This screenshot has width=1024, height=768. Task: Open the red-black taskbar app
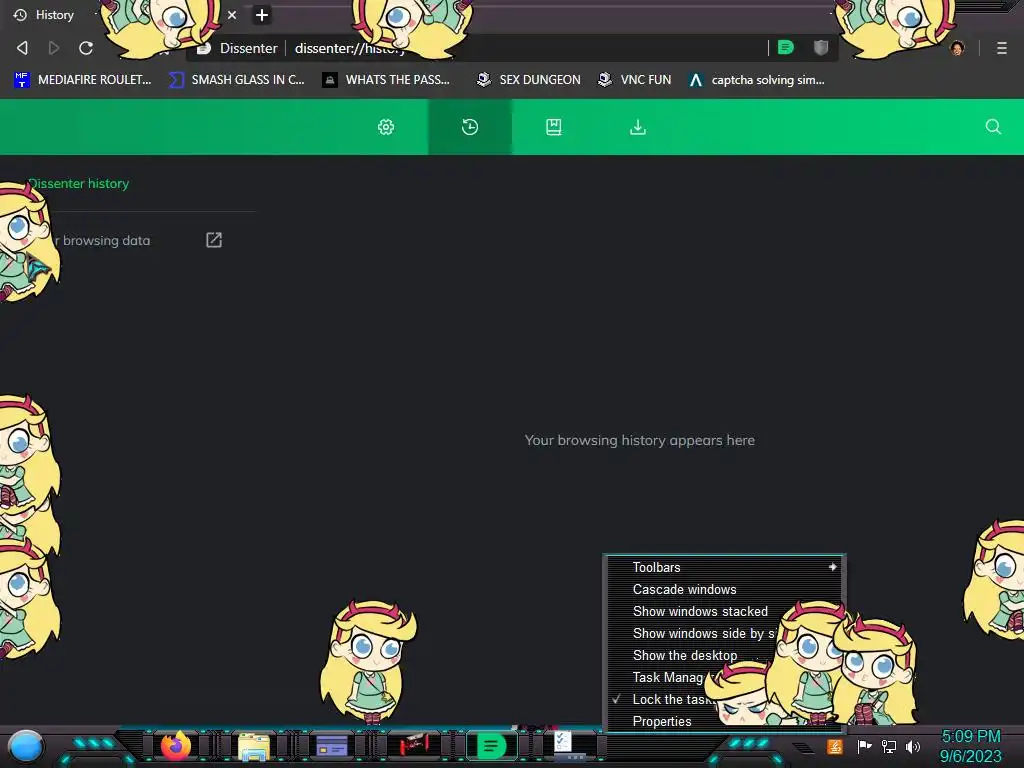413,745
